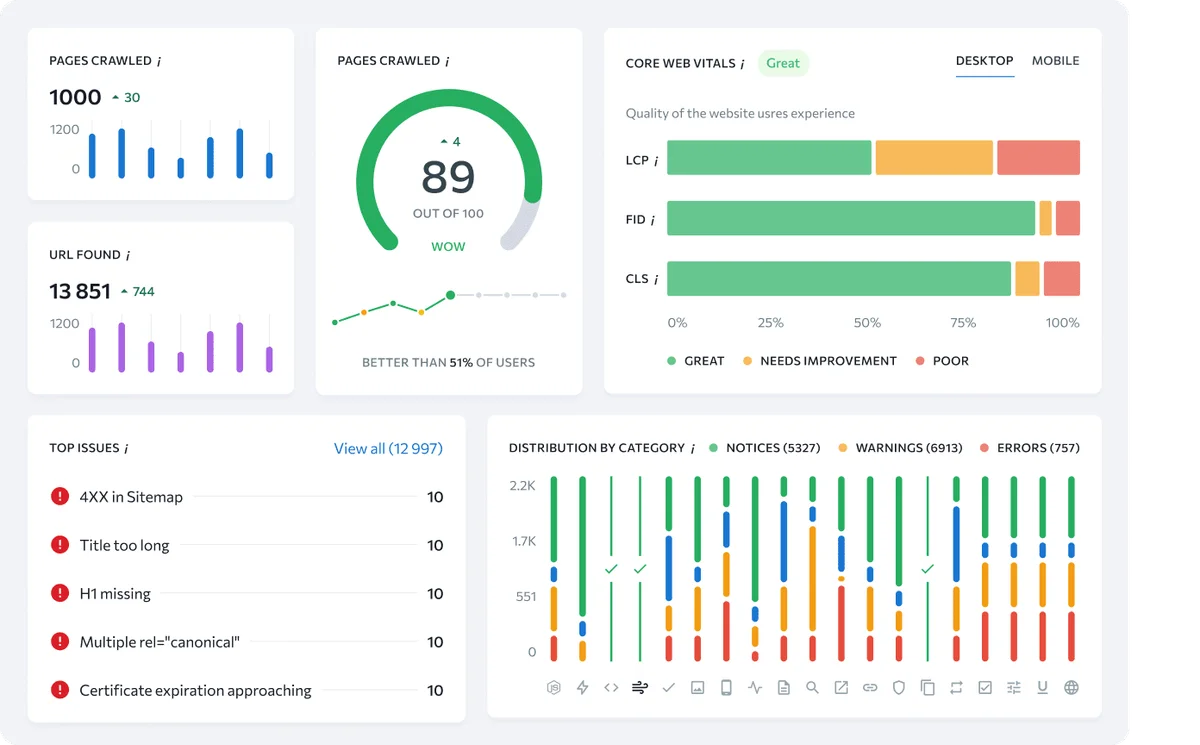Open the search magnifier category icon

[x=812, y=688]
